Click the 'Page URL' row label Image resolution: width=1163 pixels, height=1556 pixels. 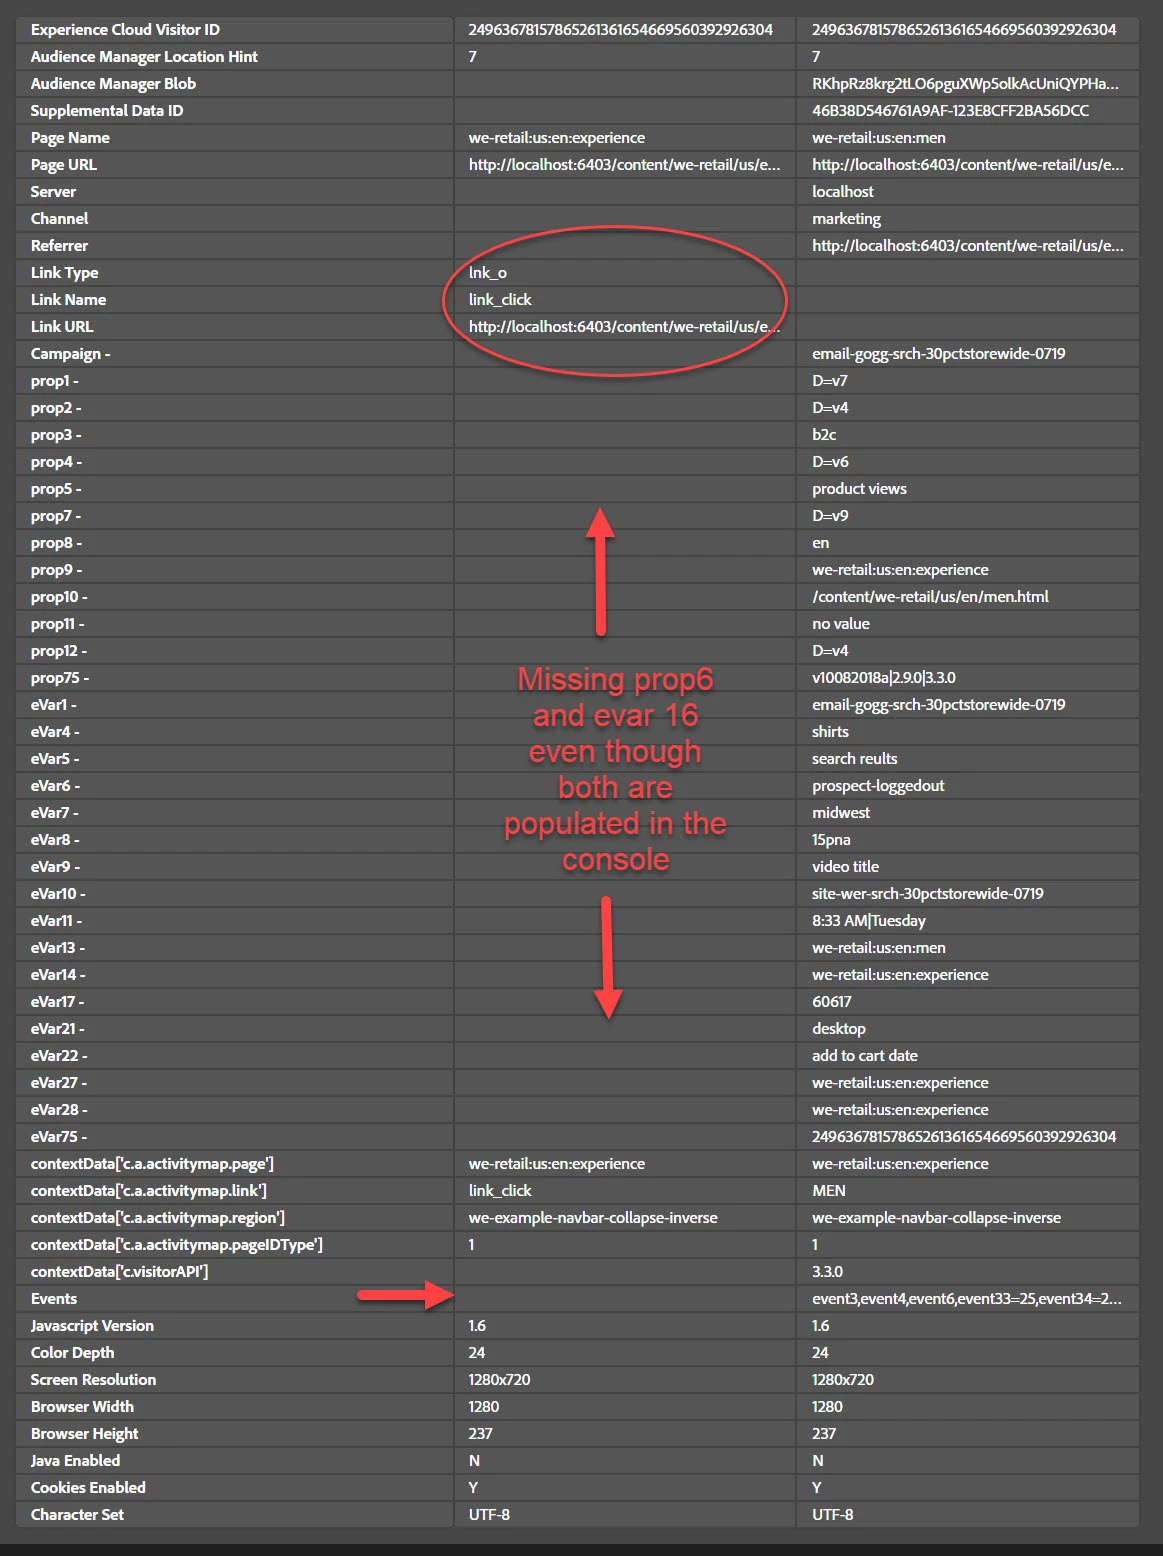(64, 165)
